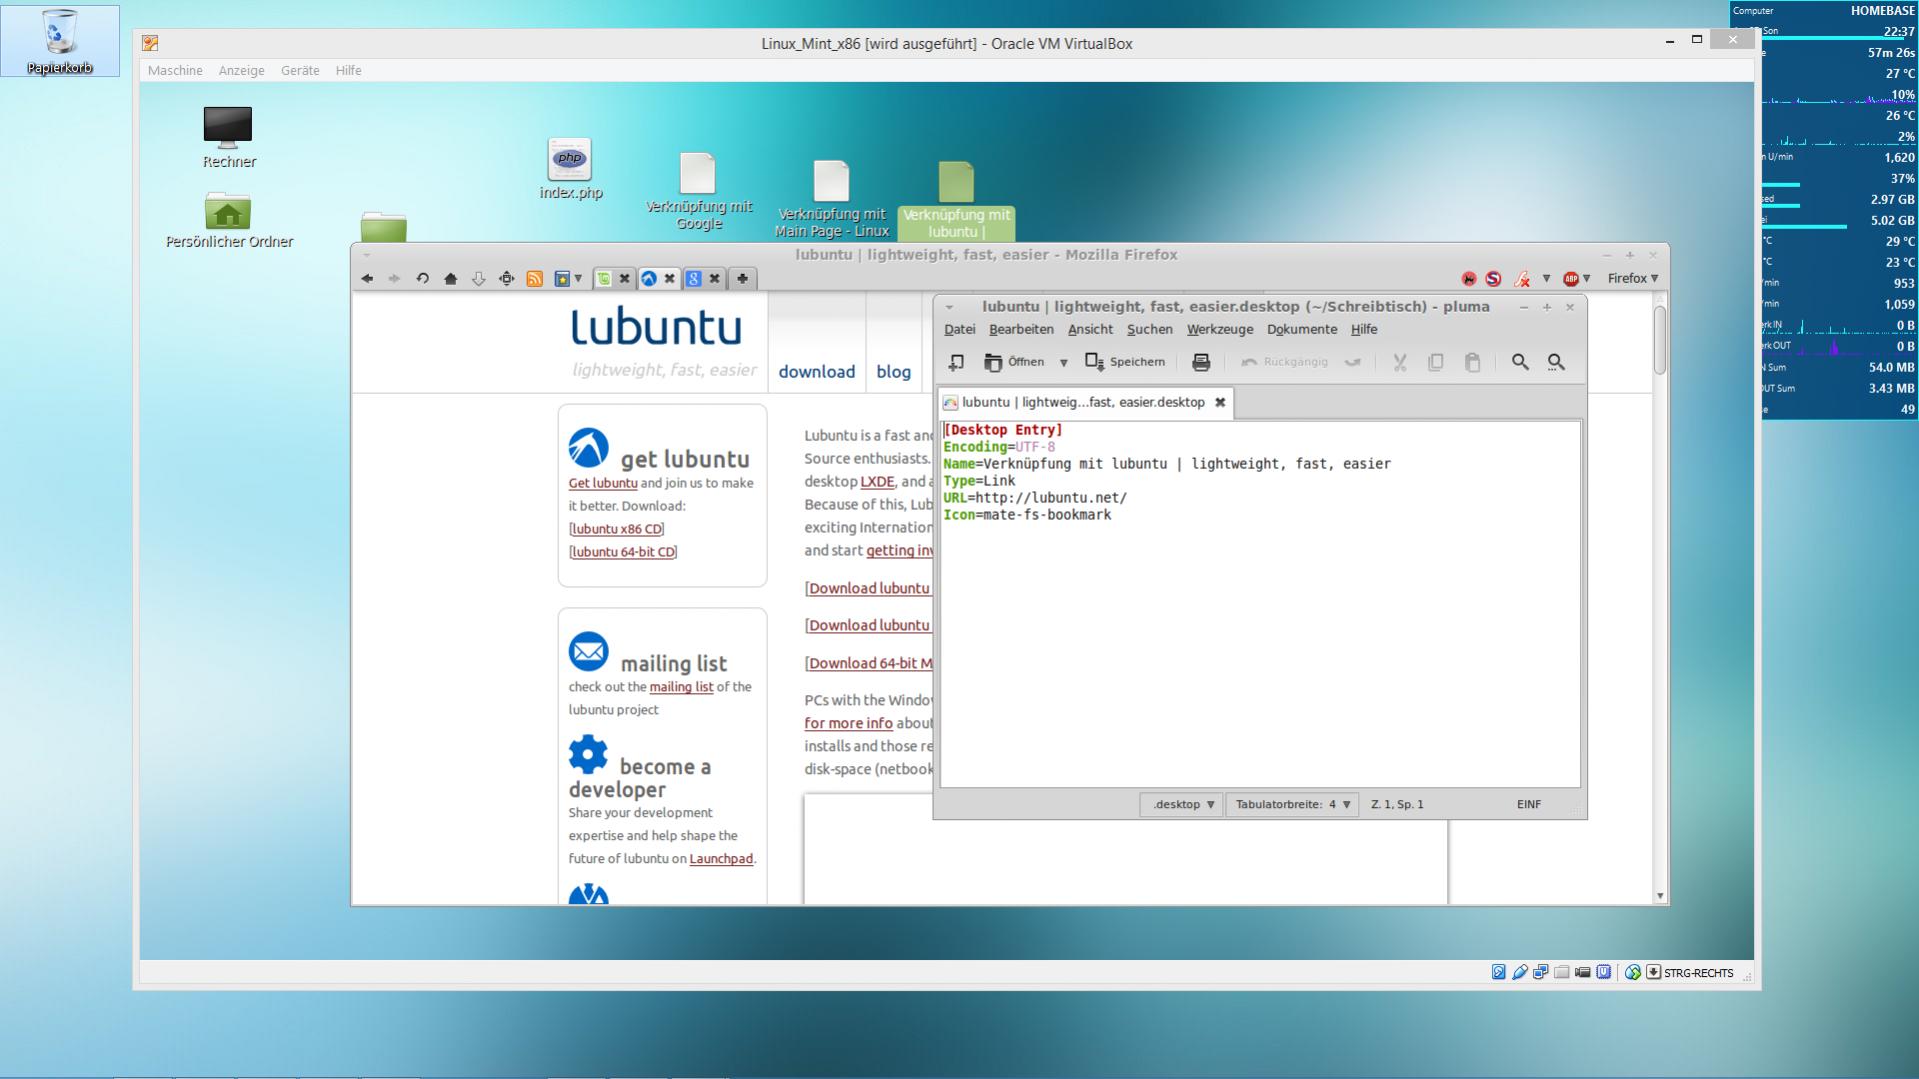Open the Firefox menu dropdown
Viewport: 1919px width, 1079px height.
(x=1633, y=279)
